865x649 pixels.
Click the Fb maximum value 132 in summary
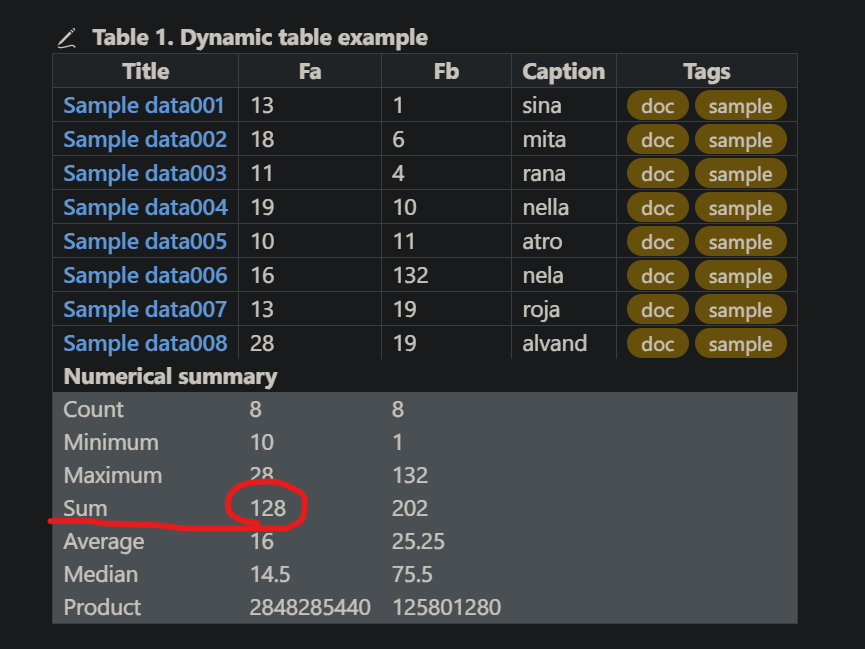click(x=410, y=476)
